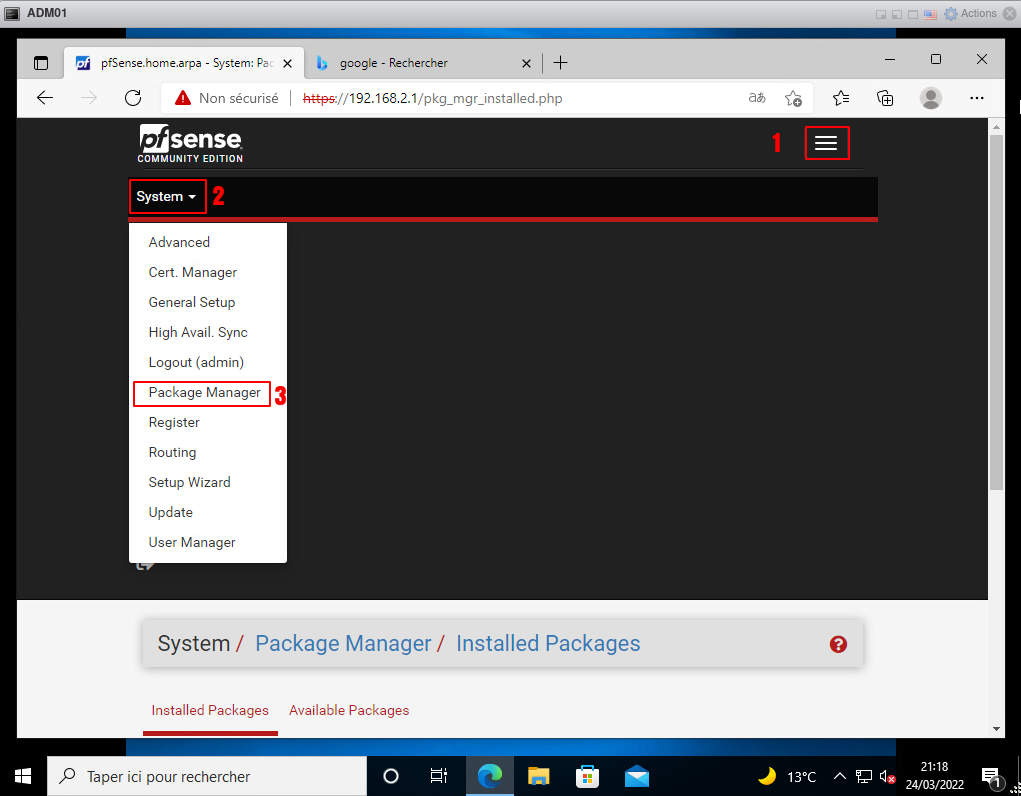Toggle the pfSense hamburger navigation menu
The image size is (1021, 796).
click(826, 144)
